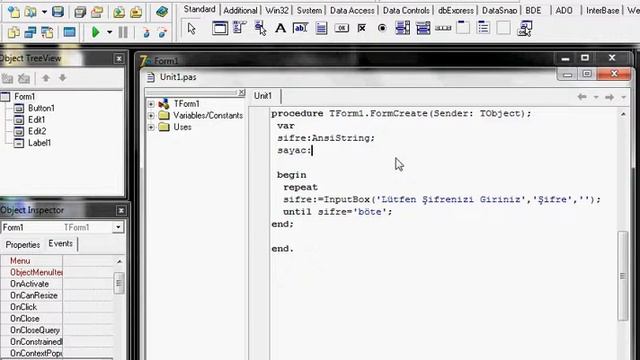The image size is (640, 360).
Task: Click the Save All toolbar icon
Action: pos(80,12)
